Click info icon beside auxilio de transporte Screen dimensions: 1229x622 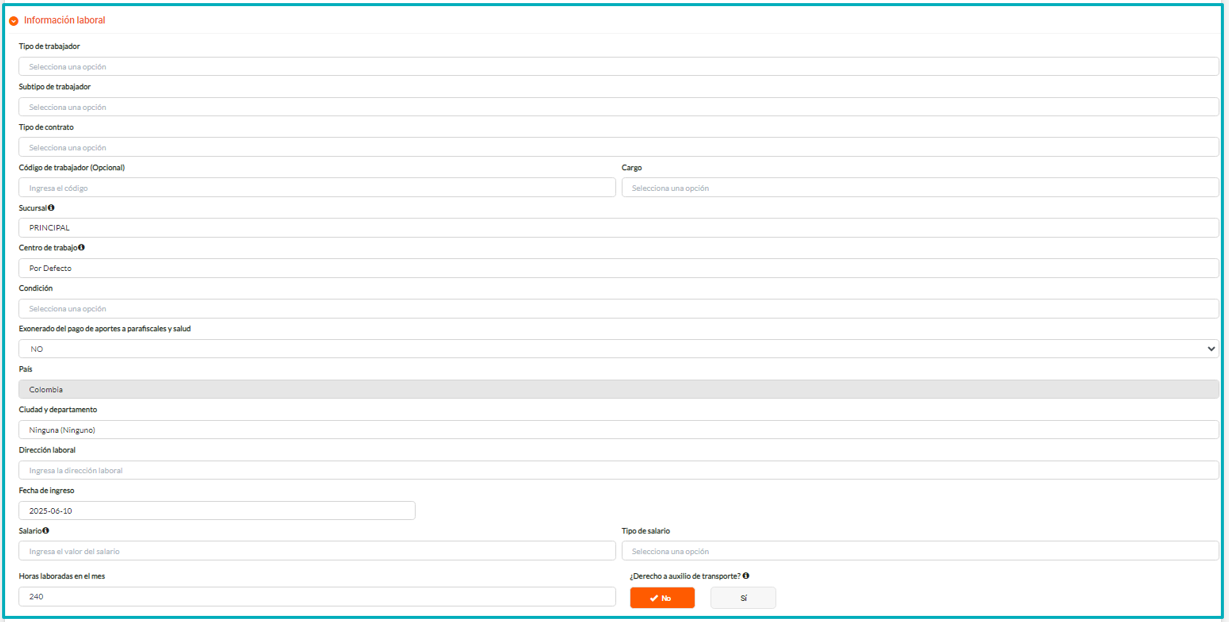point(746,576)
